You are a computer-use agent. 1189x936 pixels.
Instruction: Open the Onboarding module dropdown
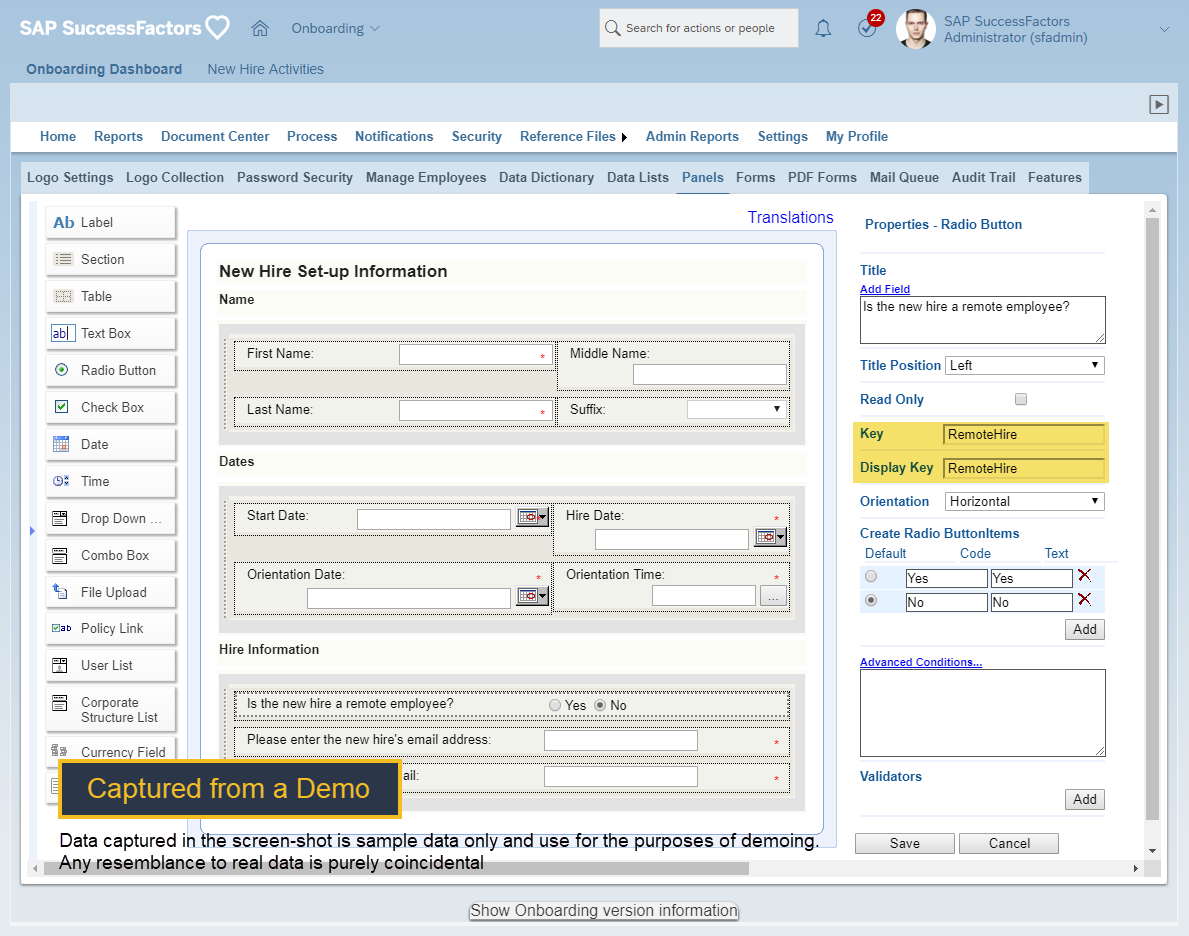pos(335,29)
